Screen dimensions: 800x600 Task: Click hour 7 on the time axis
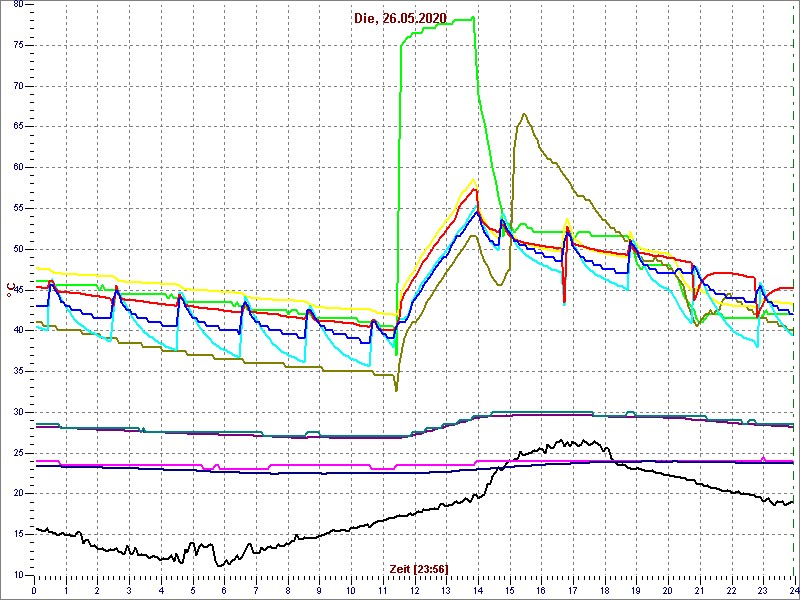[256, 590]
